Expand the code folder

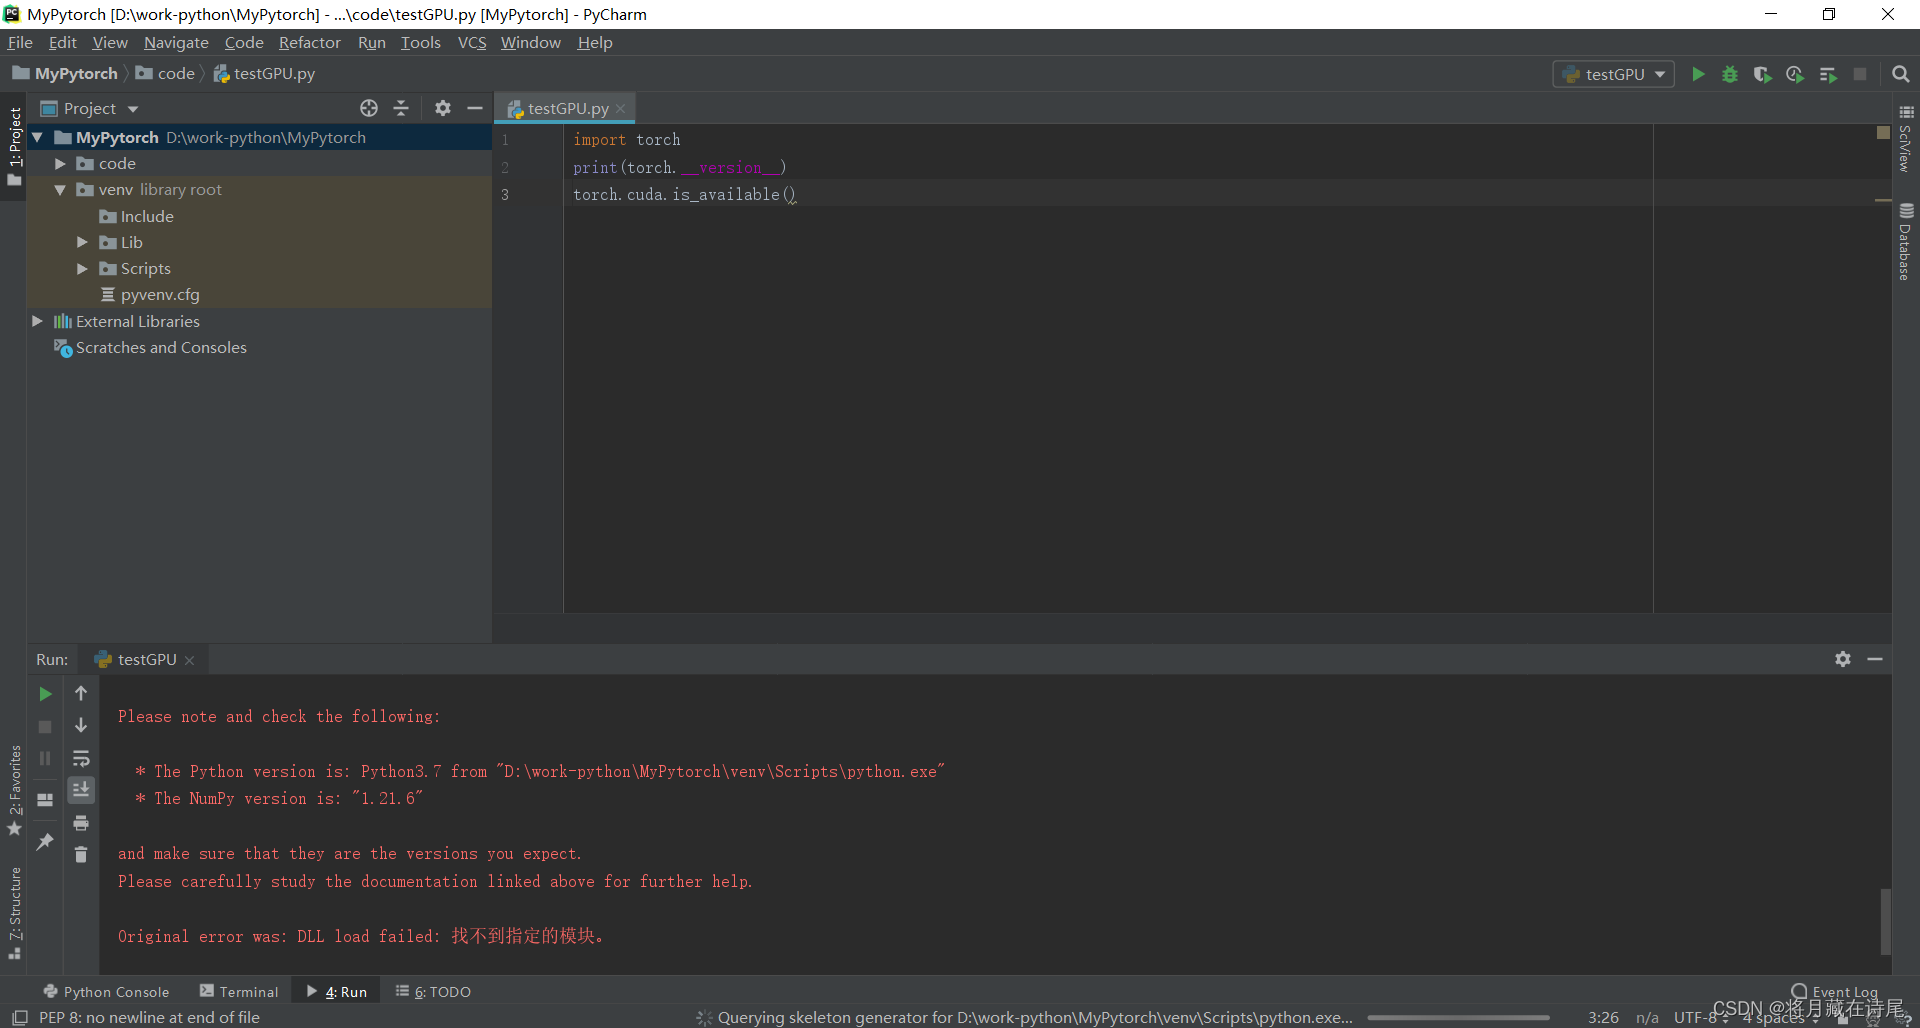(x=60, y=163)
